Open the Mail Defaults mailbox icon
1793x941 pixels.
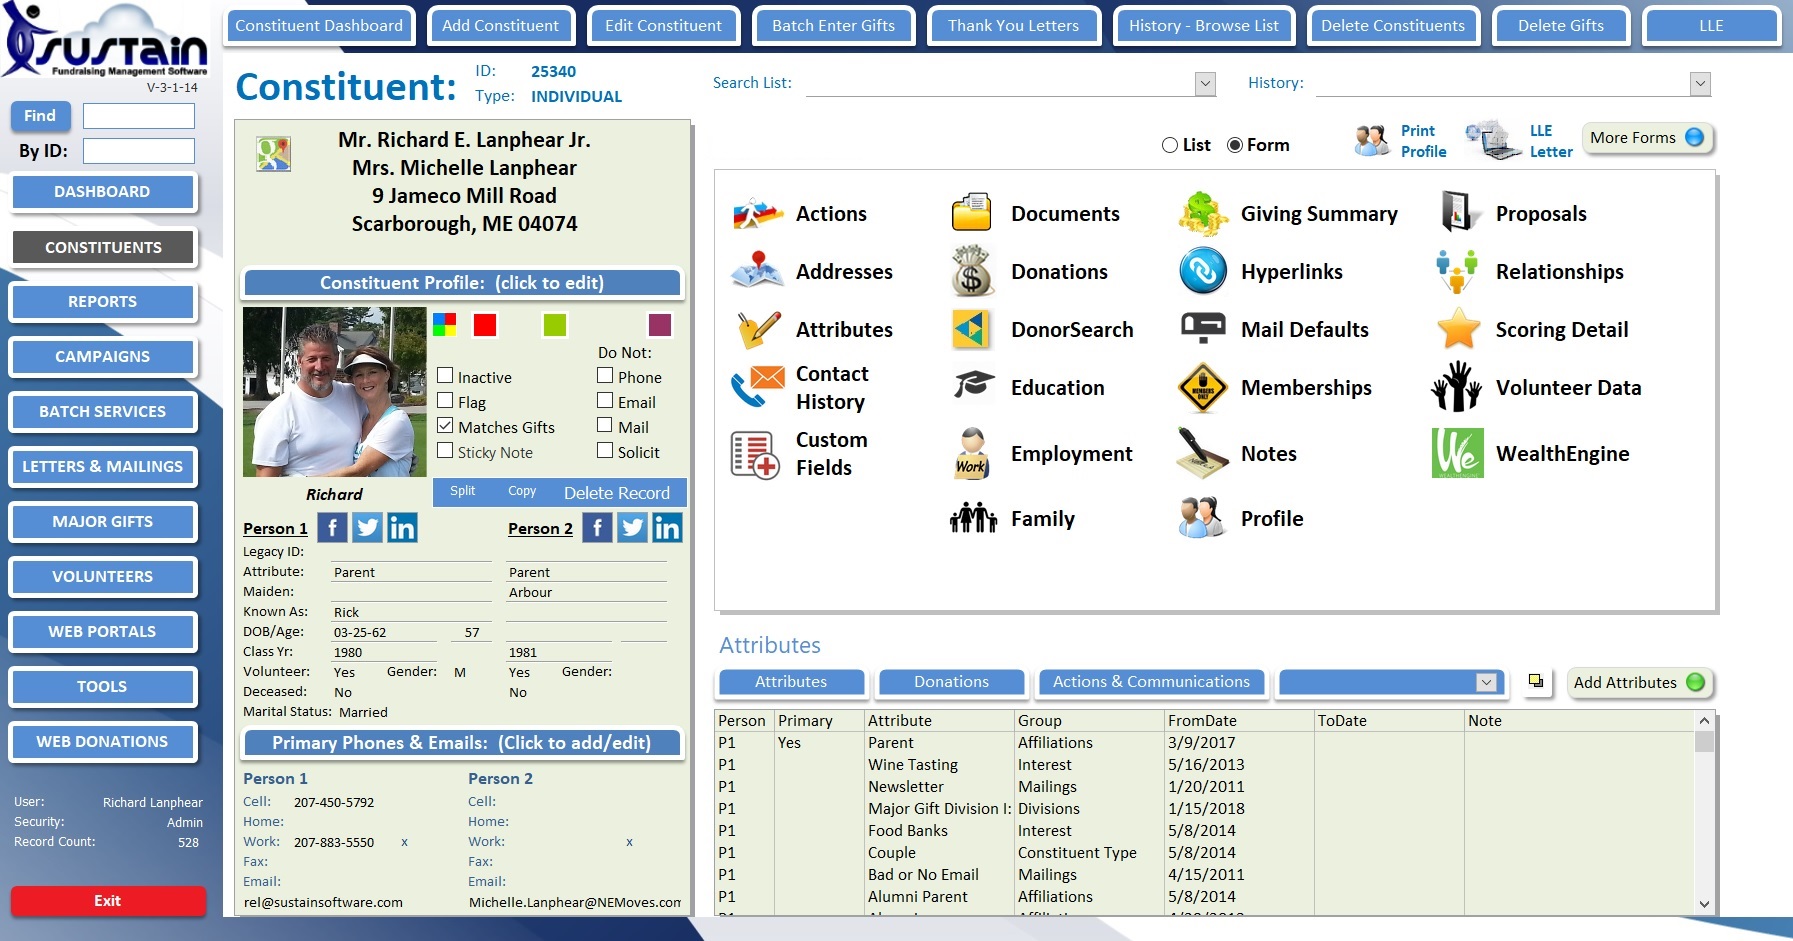(1203, 327)
